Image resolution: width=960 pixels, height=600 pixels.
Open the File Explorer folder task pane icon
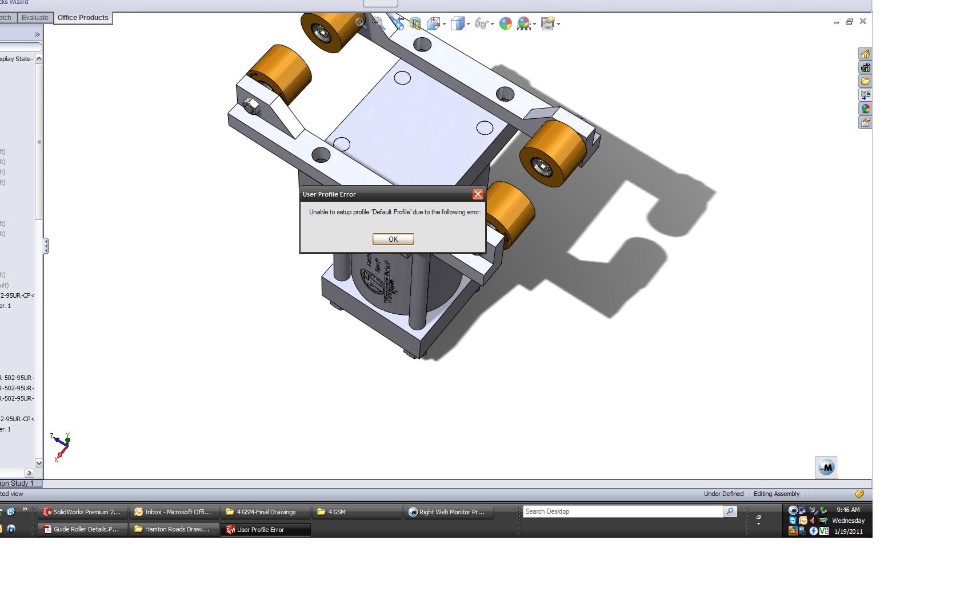click(865, 81)
